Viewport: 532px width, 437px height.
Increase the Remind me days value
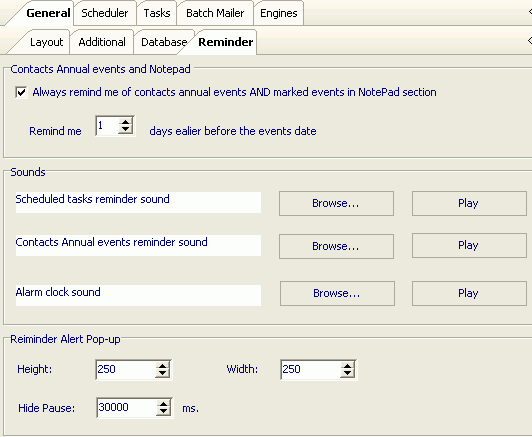[126, 122]
